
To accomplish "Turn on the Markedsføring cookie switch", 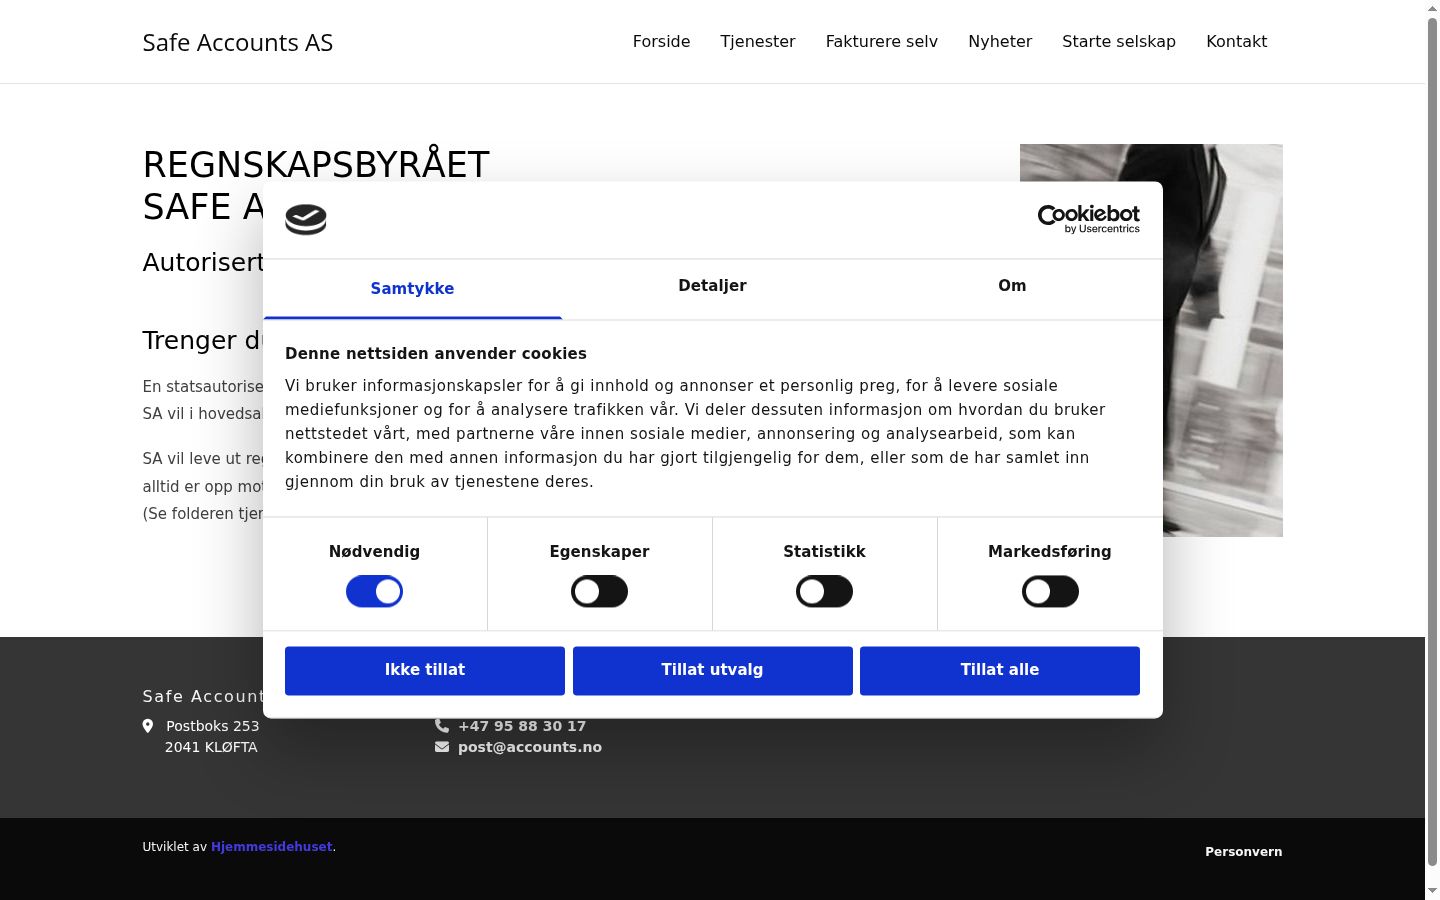I will click(1050, 591).
